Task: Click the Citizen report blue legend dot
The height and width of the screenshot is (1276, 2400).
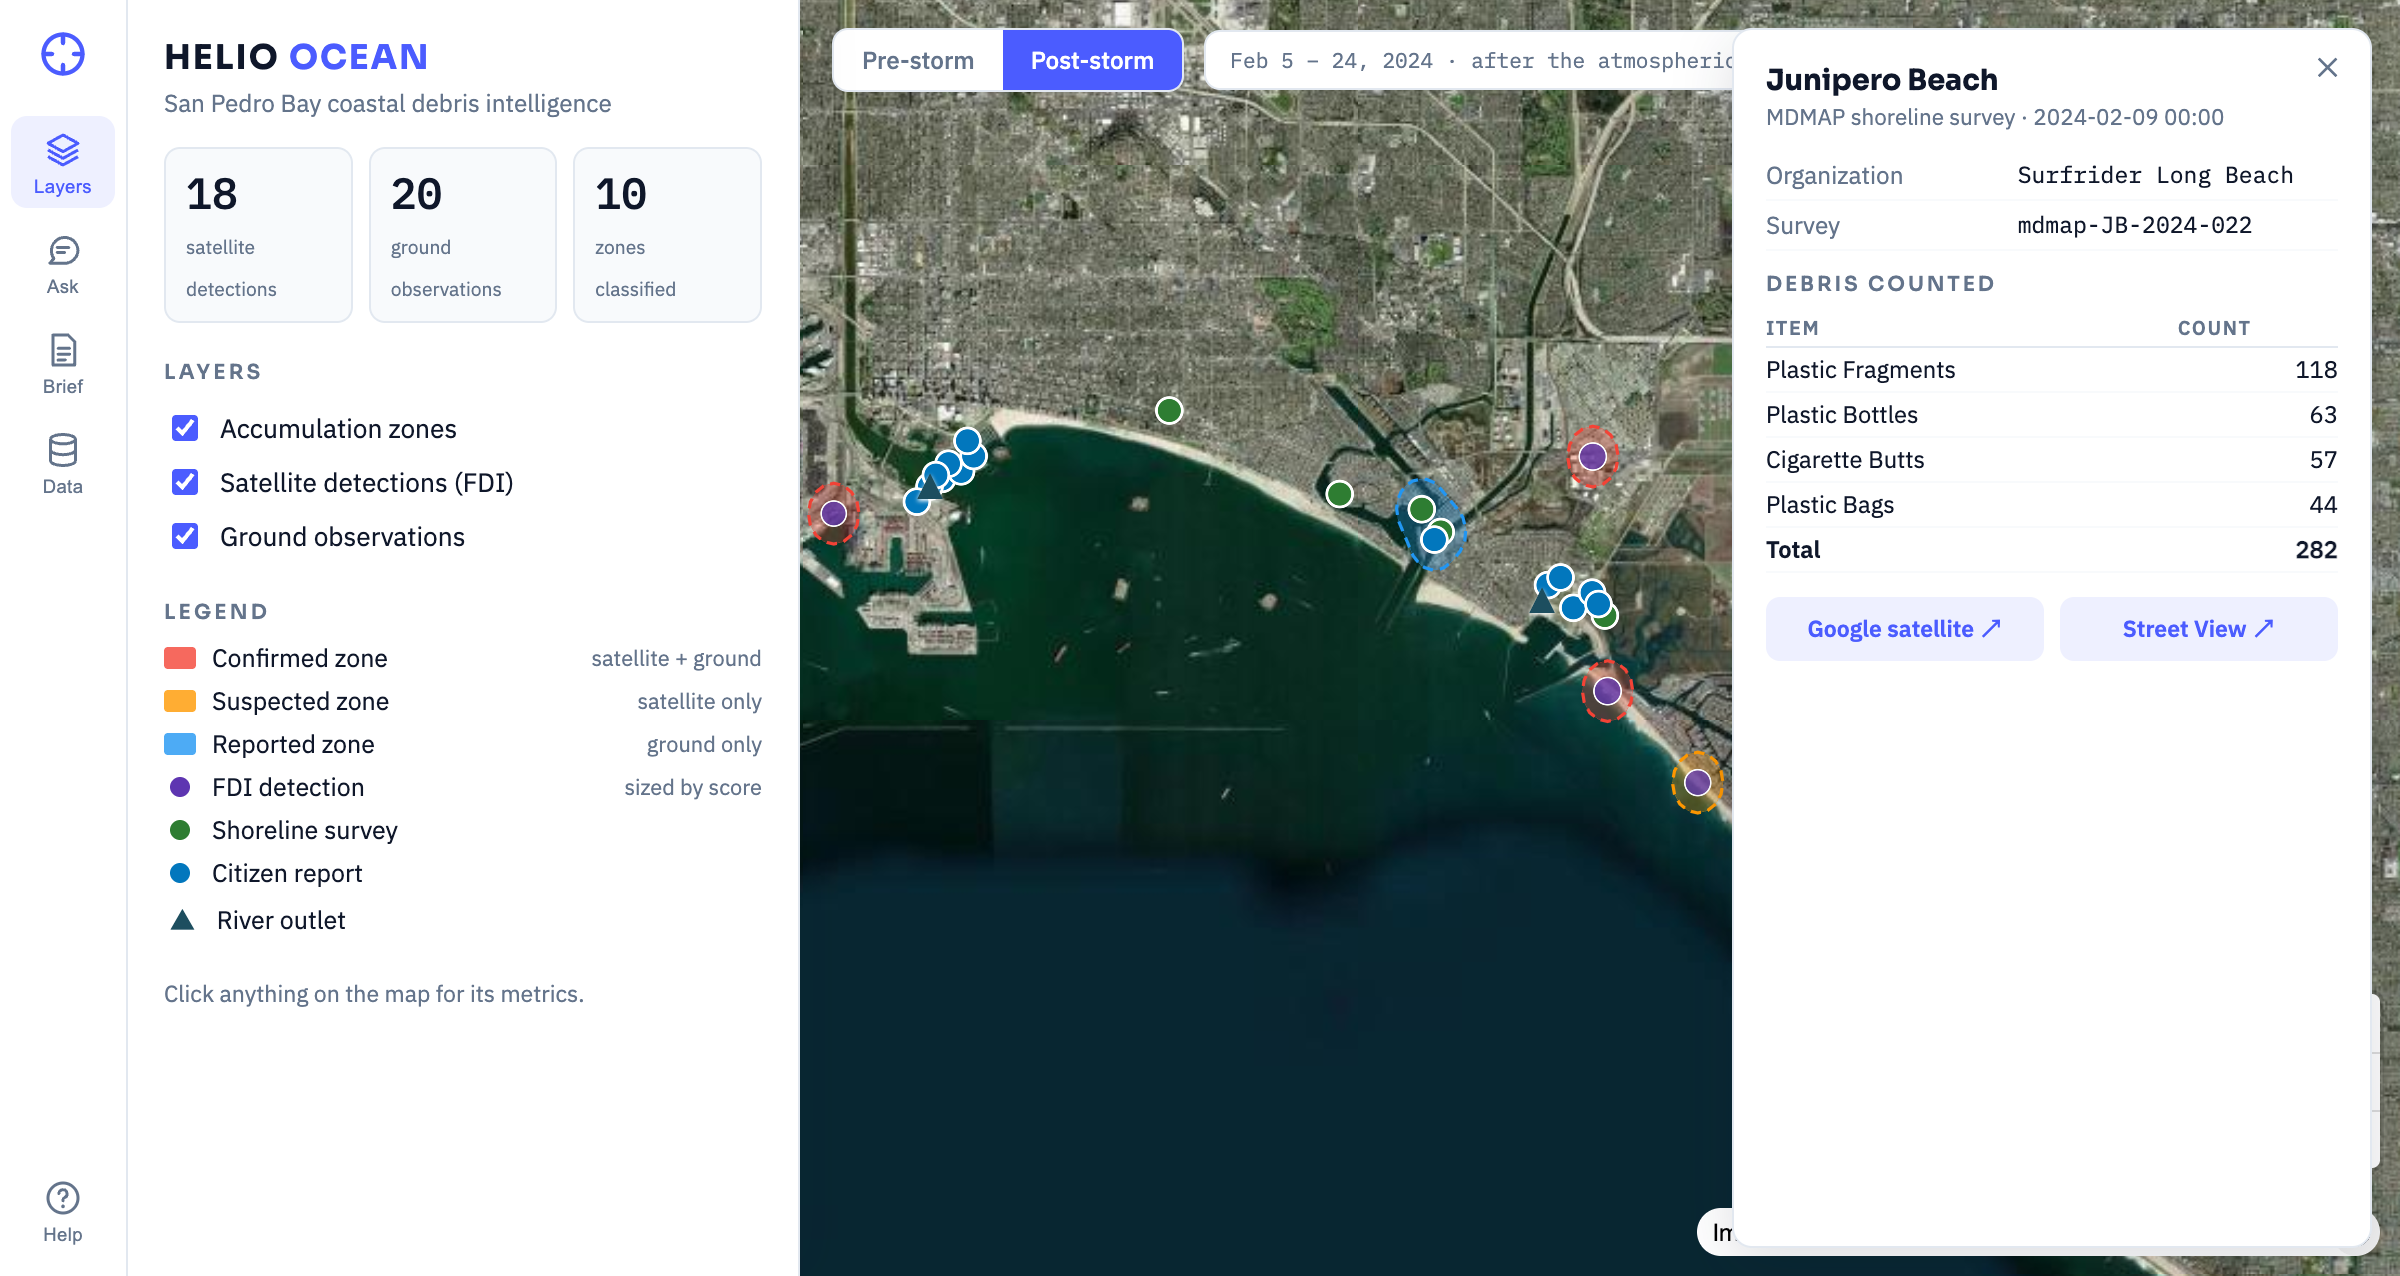Action: pos(180,873)
